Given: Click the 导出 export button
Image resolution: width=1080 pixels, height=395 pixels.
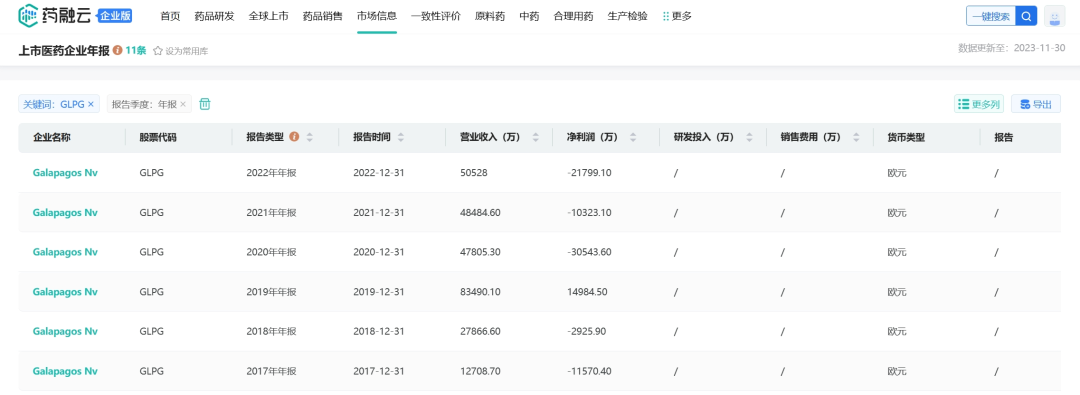Looking at the screenshot, I should [x=1036, y=104].
